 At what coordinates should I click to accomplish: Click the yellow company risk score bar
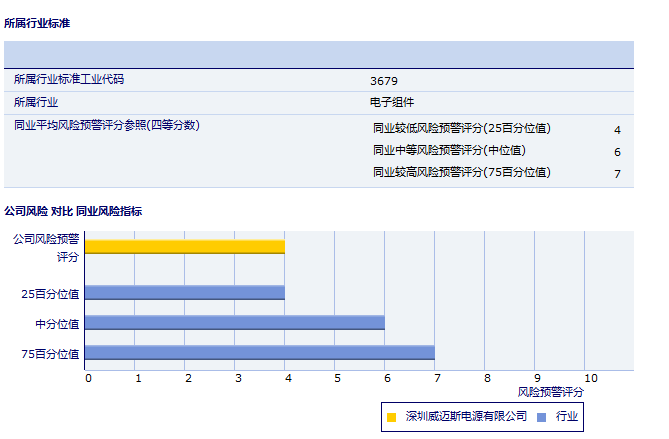[x=185, y=247]
